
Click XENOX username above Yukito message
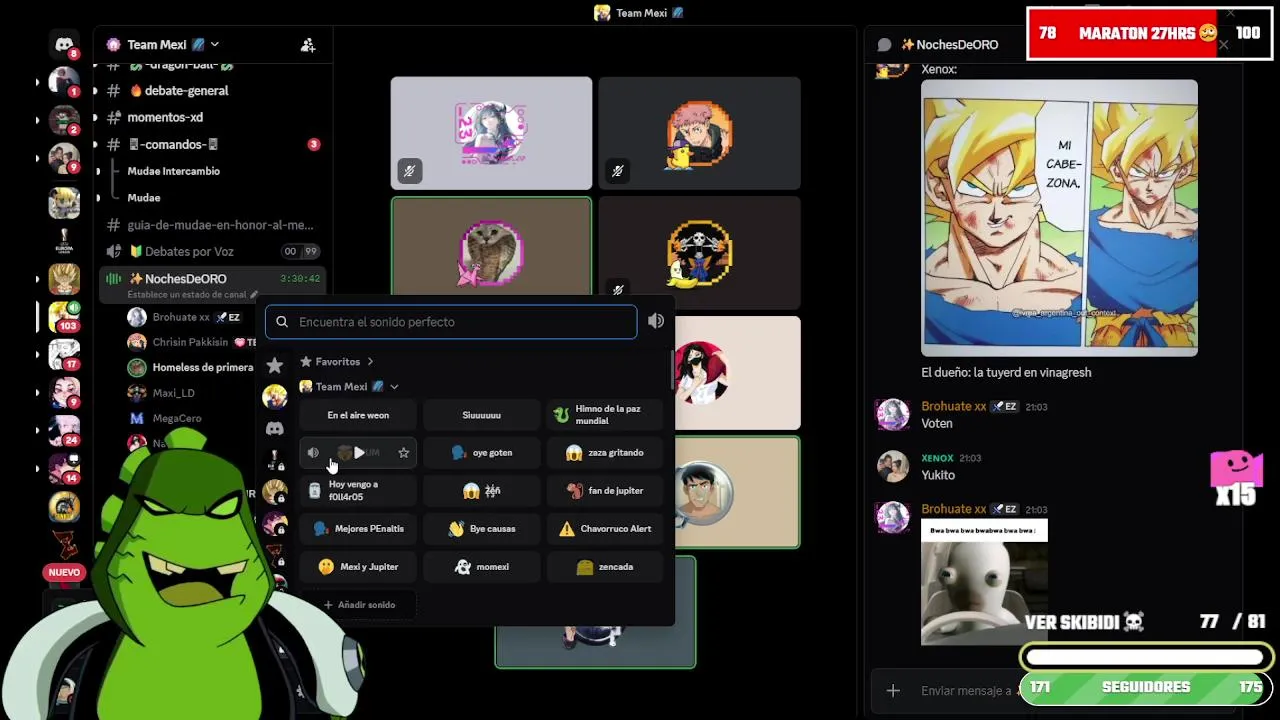[x=937, y=458]
